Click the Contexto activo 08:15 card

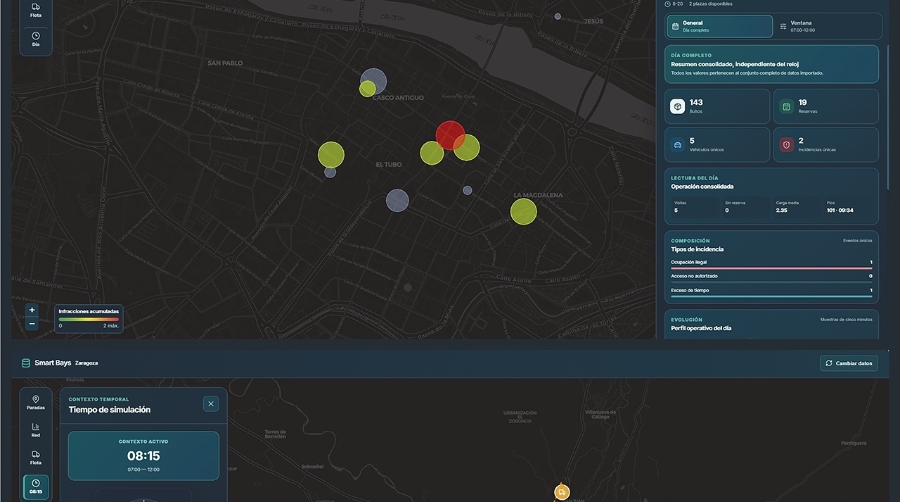click(143, 456)
